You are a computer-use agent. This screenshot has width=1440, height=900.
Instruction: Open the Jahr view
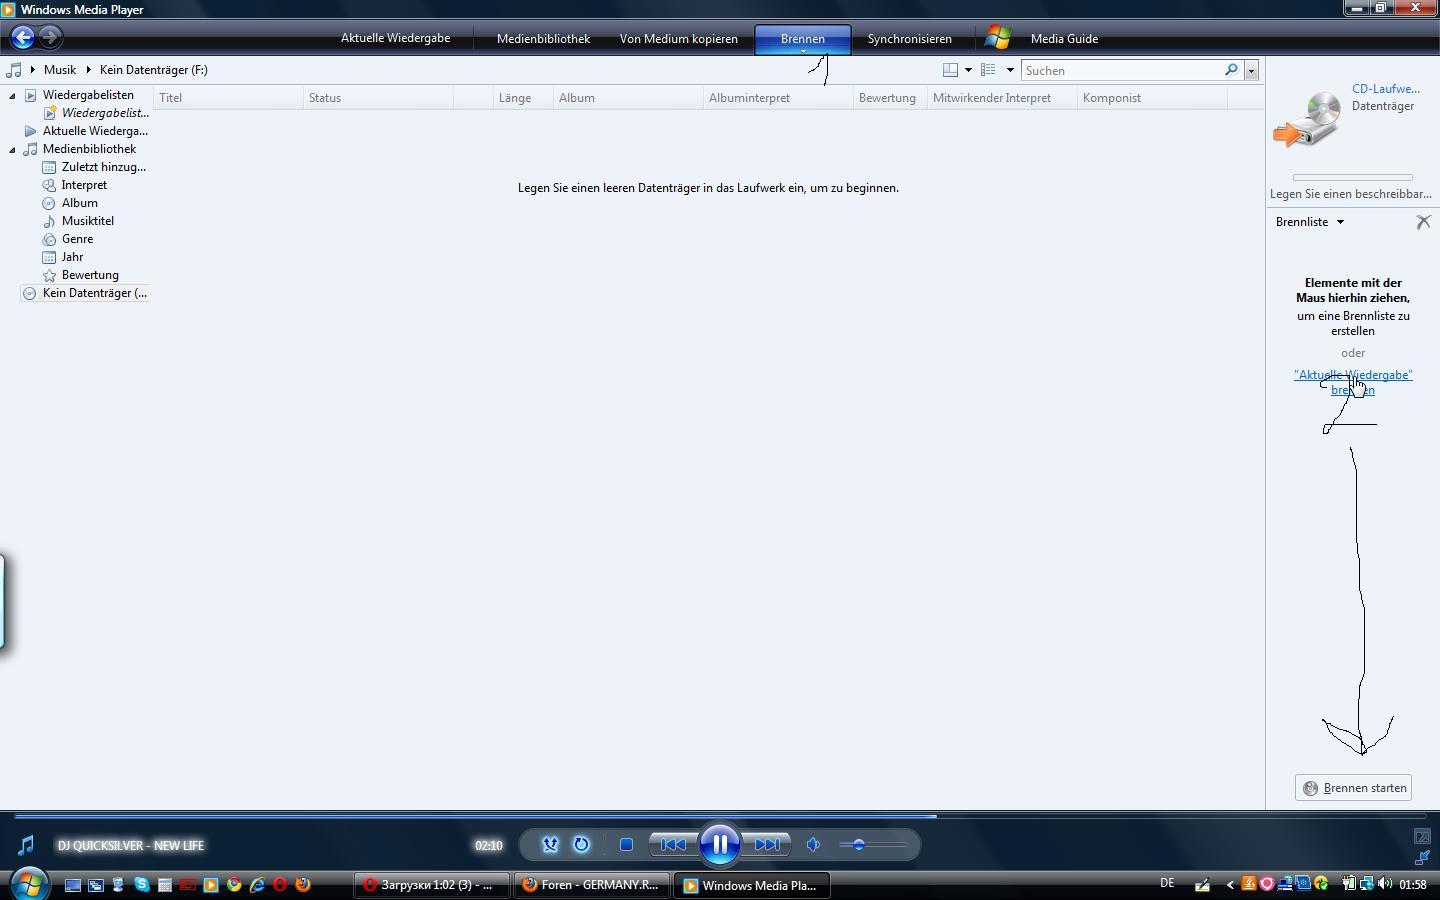(x=72, y=257)
